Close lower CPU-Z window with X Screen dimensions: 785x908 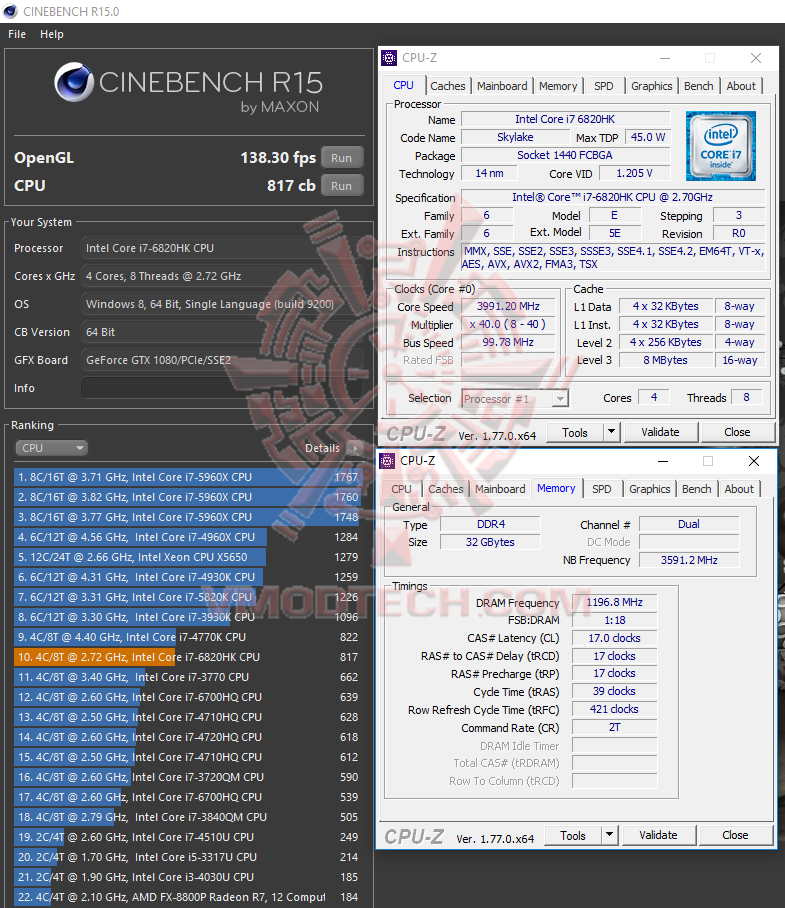[x=754, y=461]
